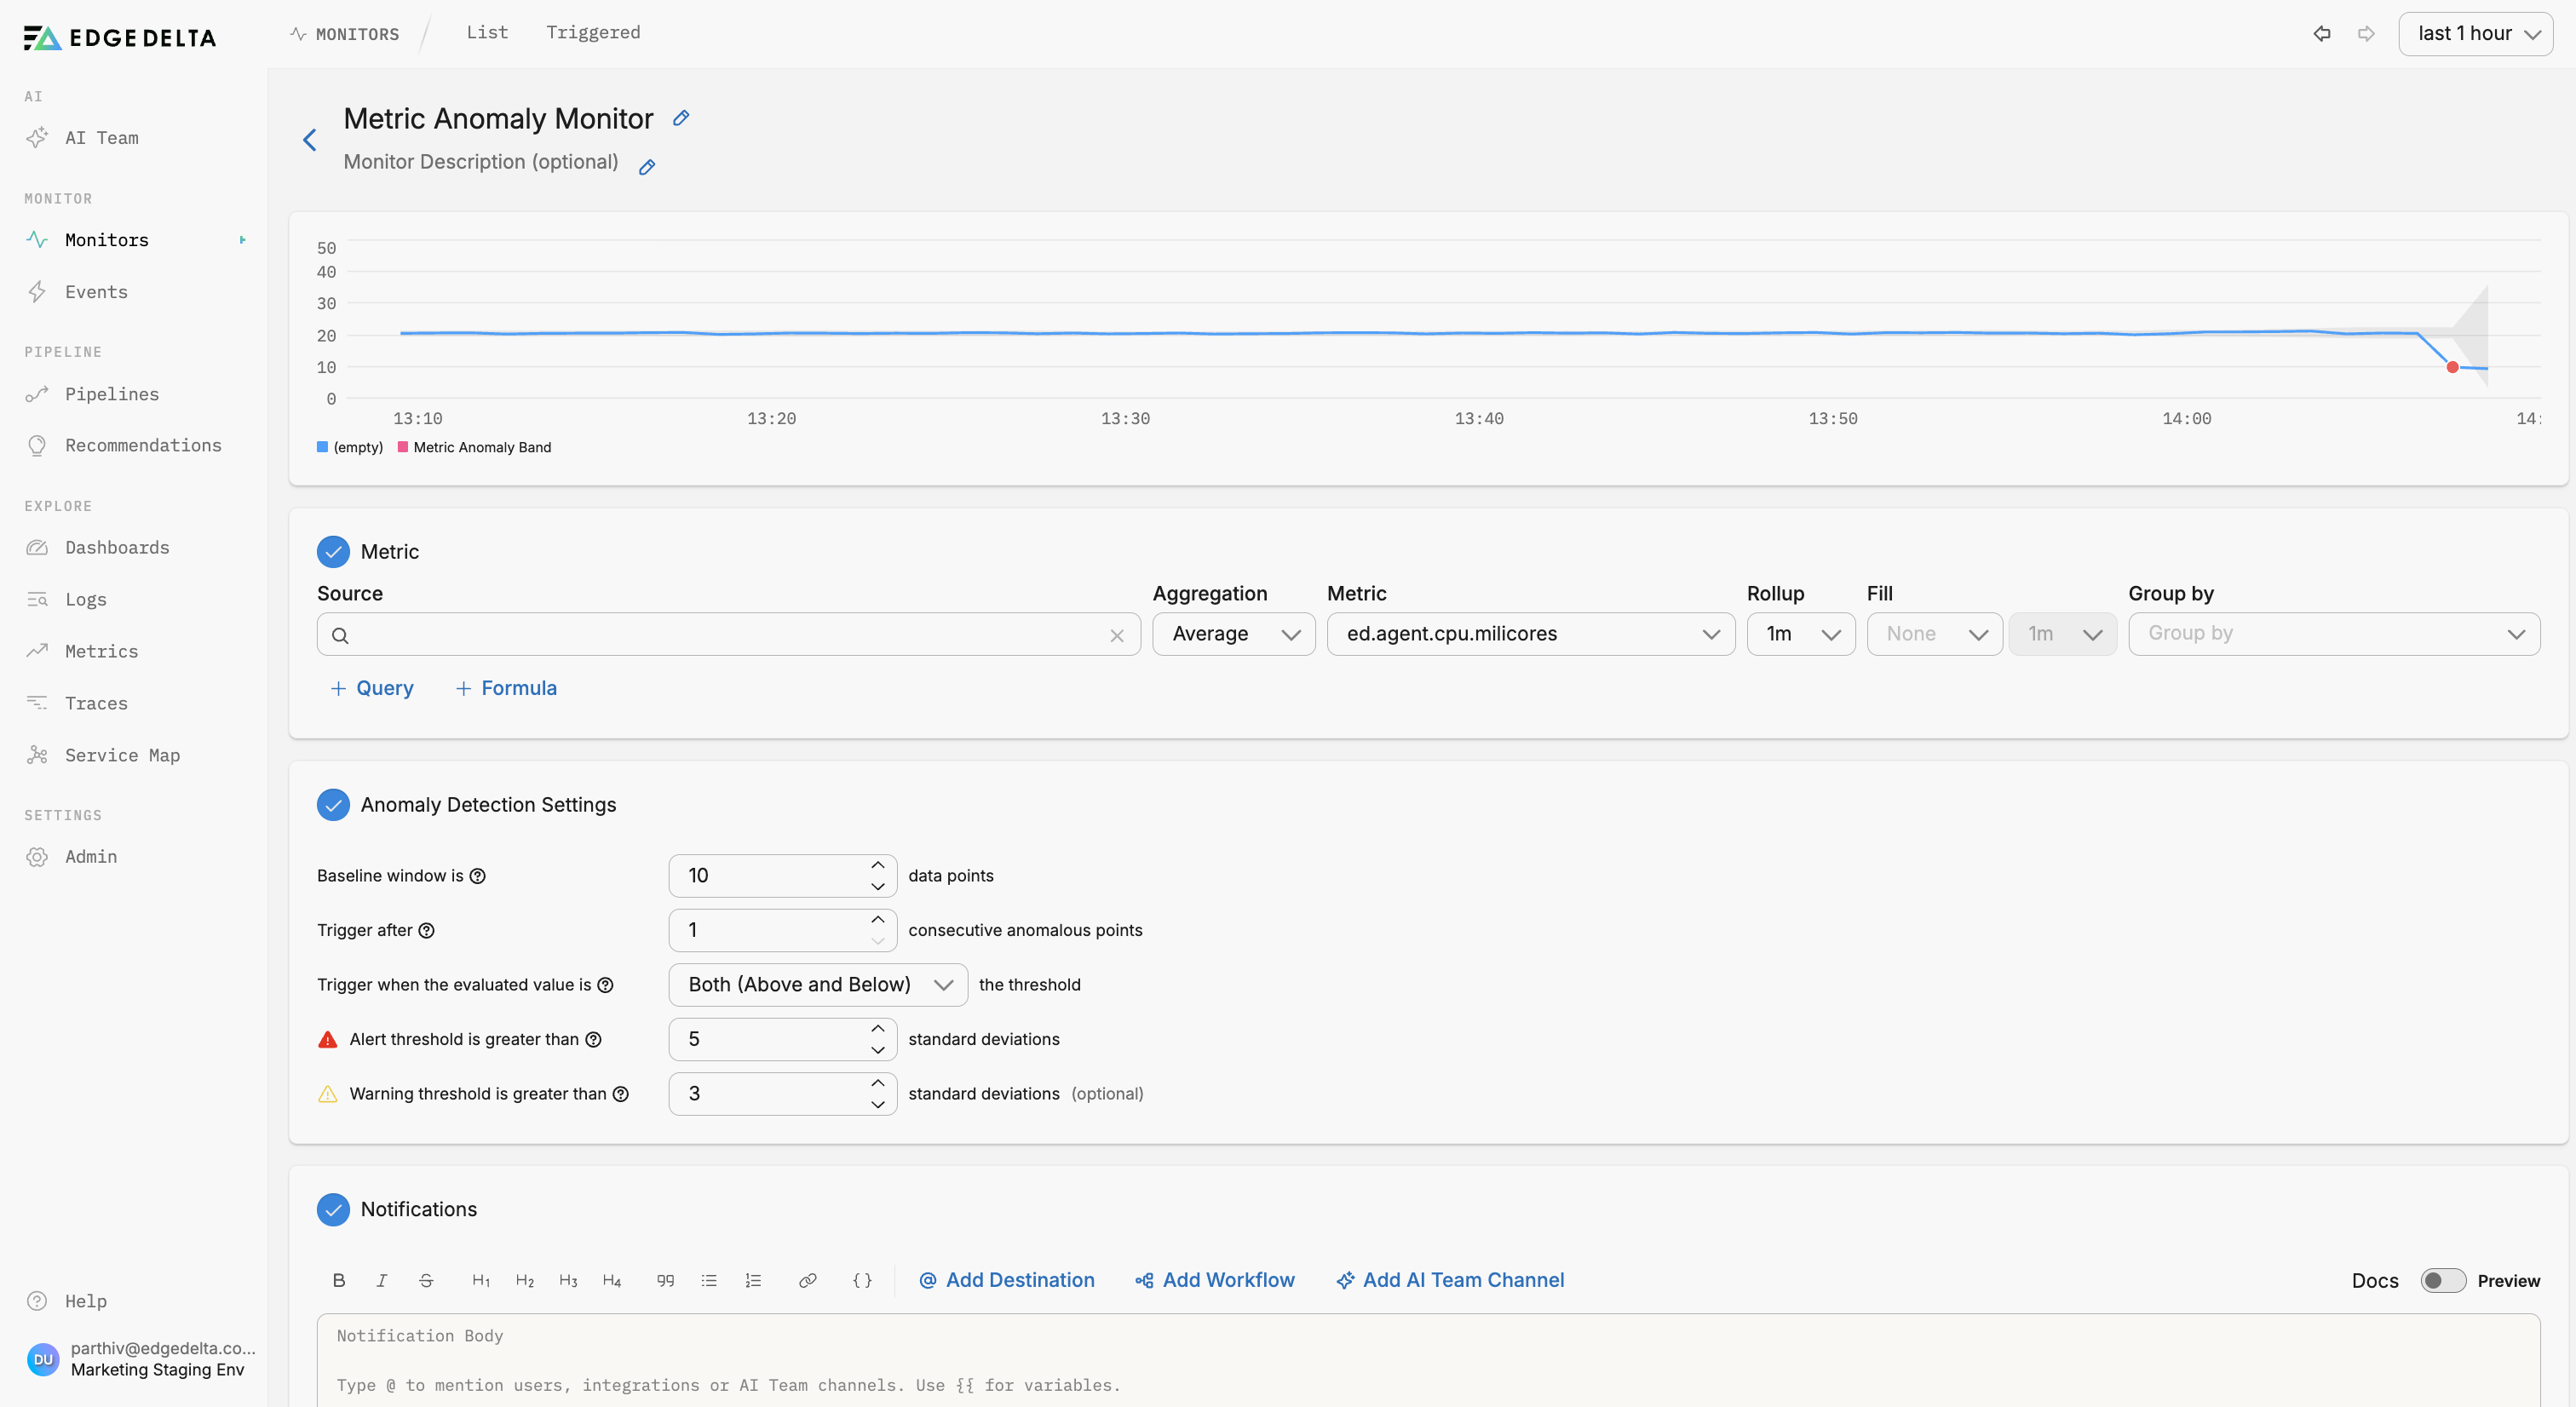The width and height of the screenshot is (2576, 1407).
Task: Apply Heading 1 format
Action: pyautogui.click(x=481, y=1281)
